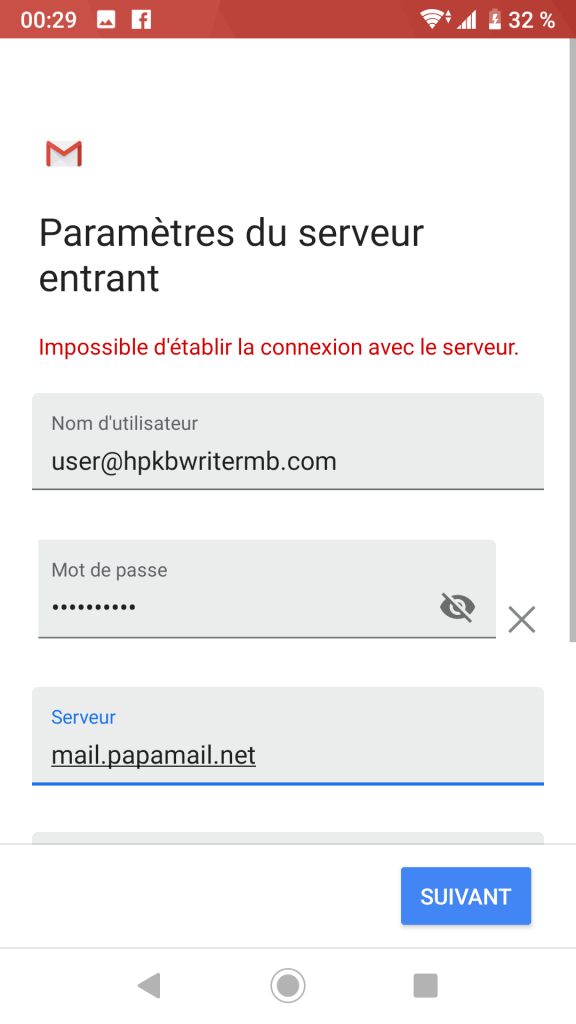Click the Paramètres du serveur entrant heading
This screenshot has height=1024, width=576.
click(231, 255)
